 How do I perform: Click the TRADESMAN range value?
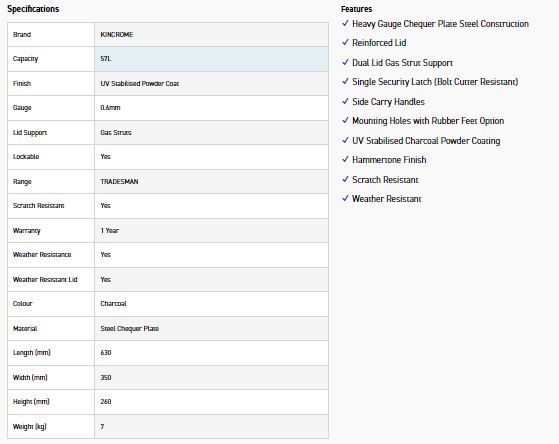[119, 182]
